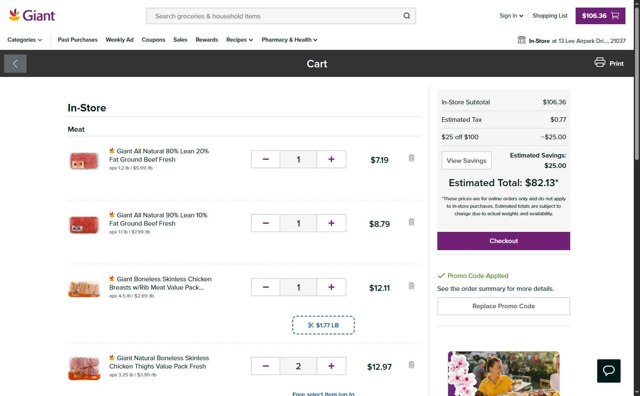Image resolution: width=640 pixels, height=396 pixels.
Task: Increase quantity of 90% Lean Ground Beef
Action: click(x=331, y=223)
